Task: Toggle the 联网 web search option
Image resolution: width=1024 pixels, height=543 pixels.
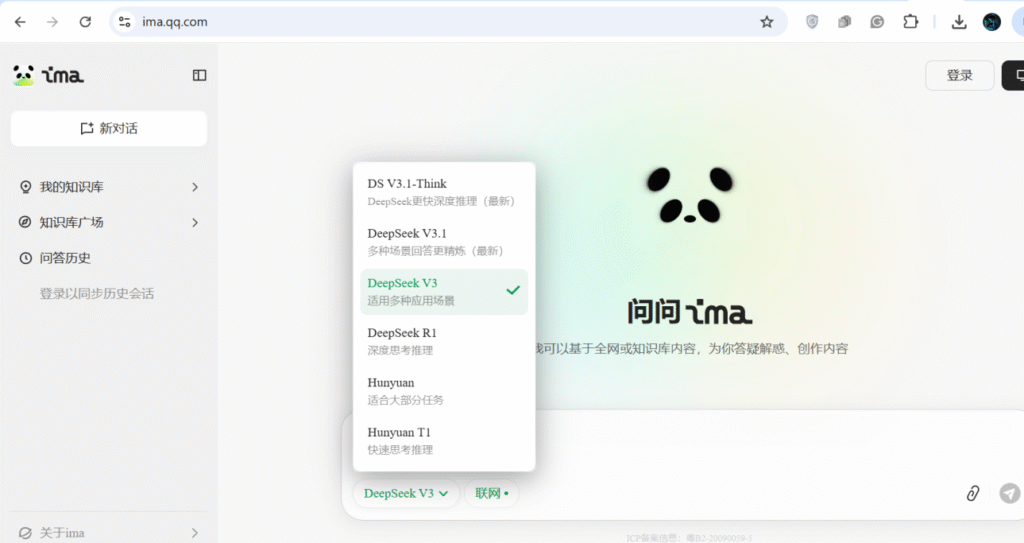Action: point(491,493)
